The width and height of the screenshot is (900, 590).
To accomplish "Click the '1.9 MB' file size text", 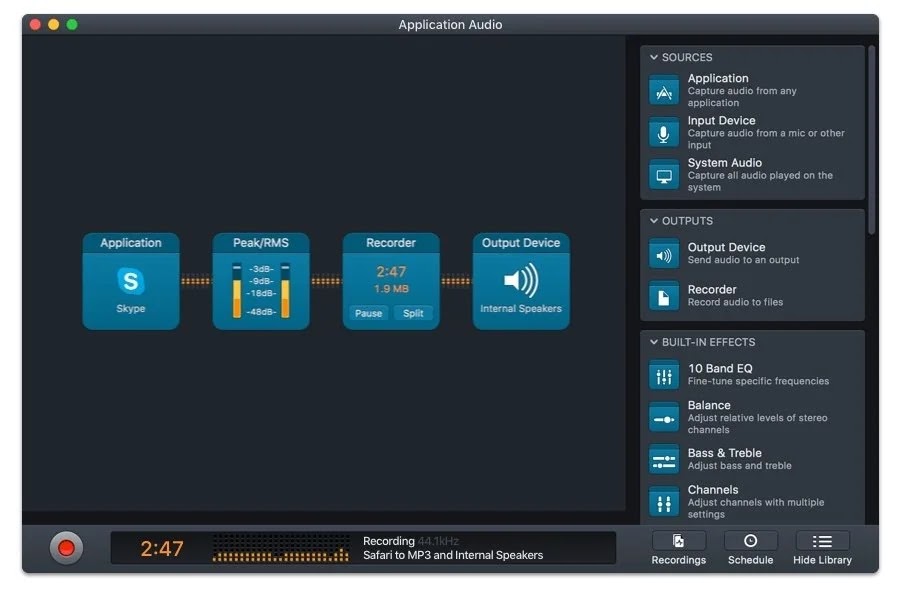I will 391,289.
